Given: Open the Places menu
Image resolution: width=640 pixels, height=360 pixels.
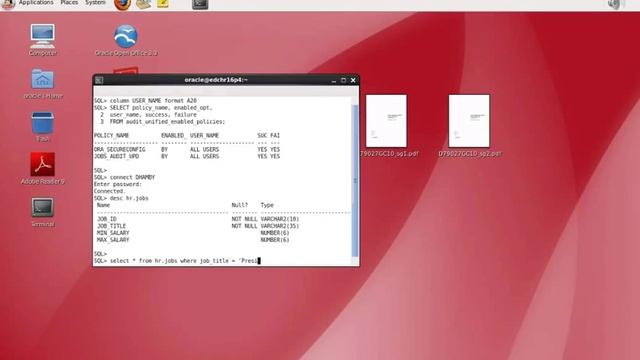Looking at the screenshot, I should pyautogui.click(x=69, y=2).
